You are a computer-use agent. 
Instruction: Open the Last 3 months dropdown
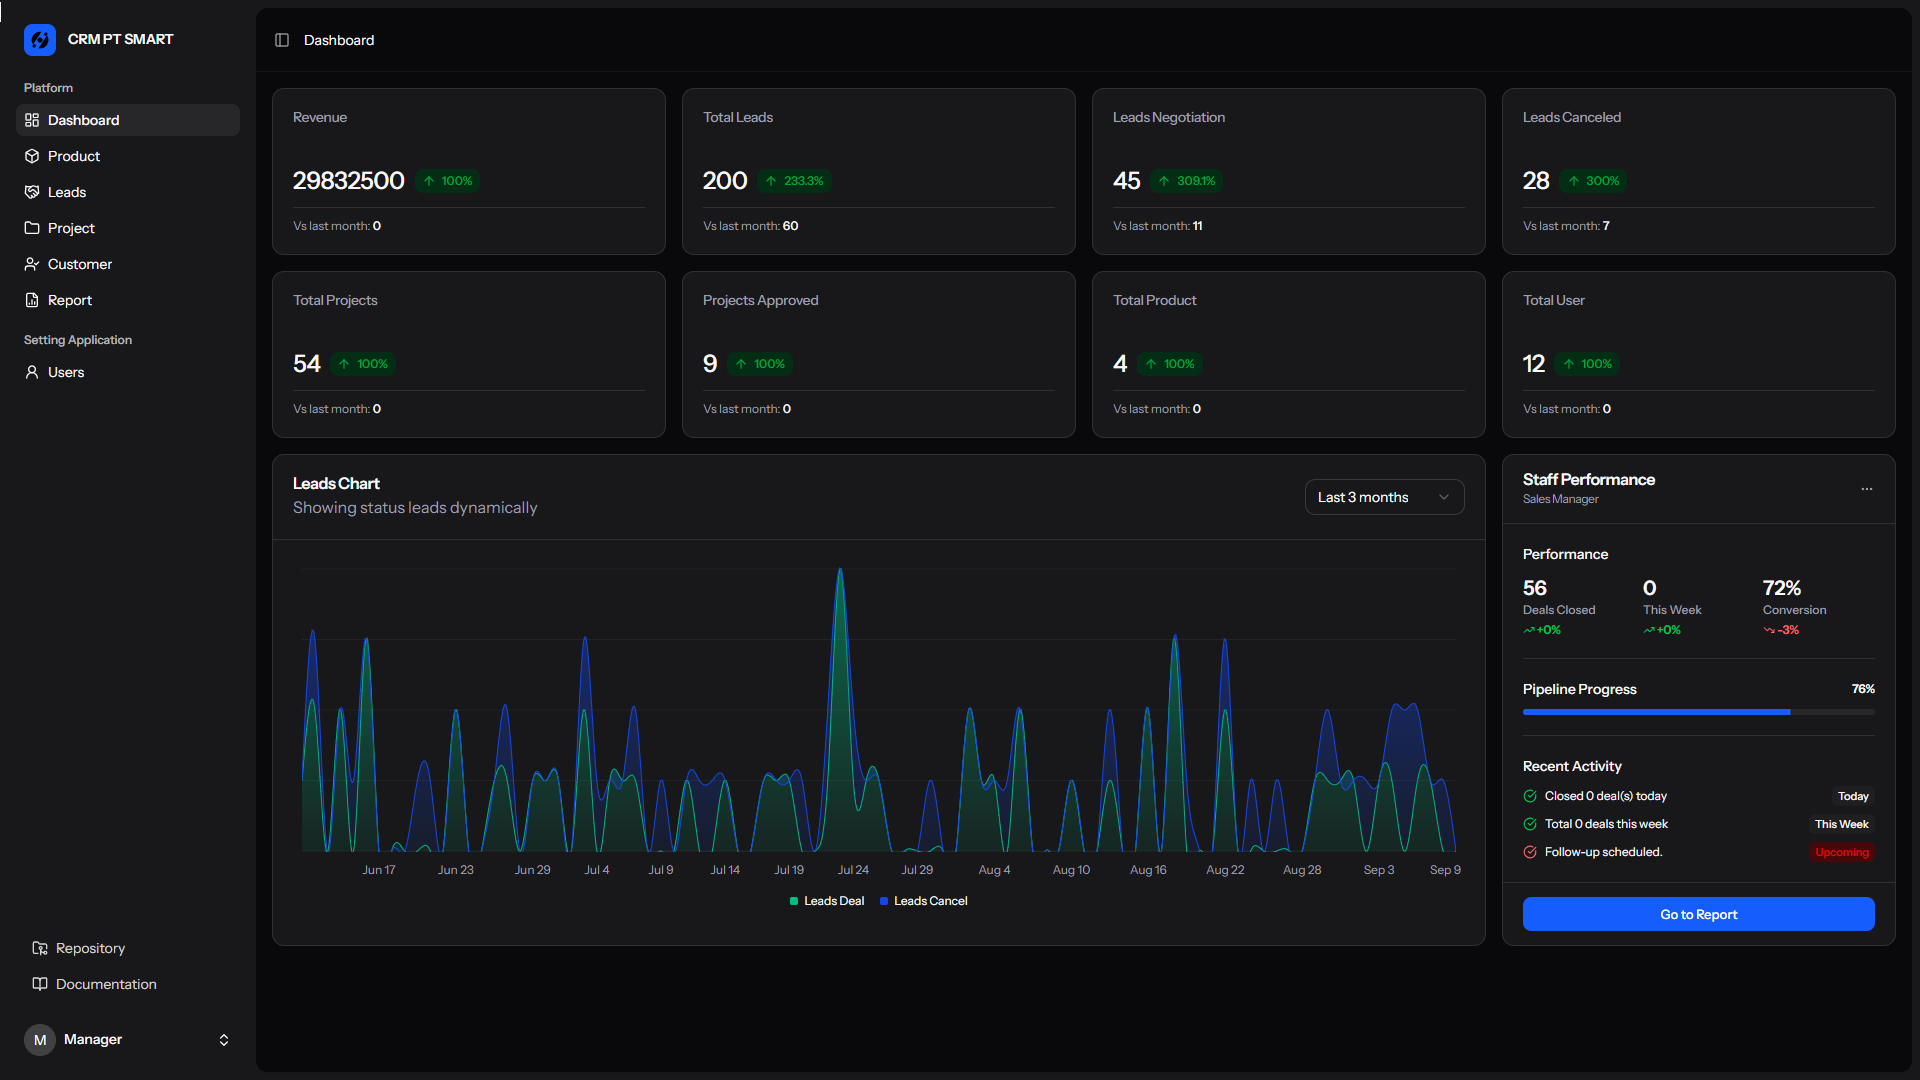point(1384,497)
